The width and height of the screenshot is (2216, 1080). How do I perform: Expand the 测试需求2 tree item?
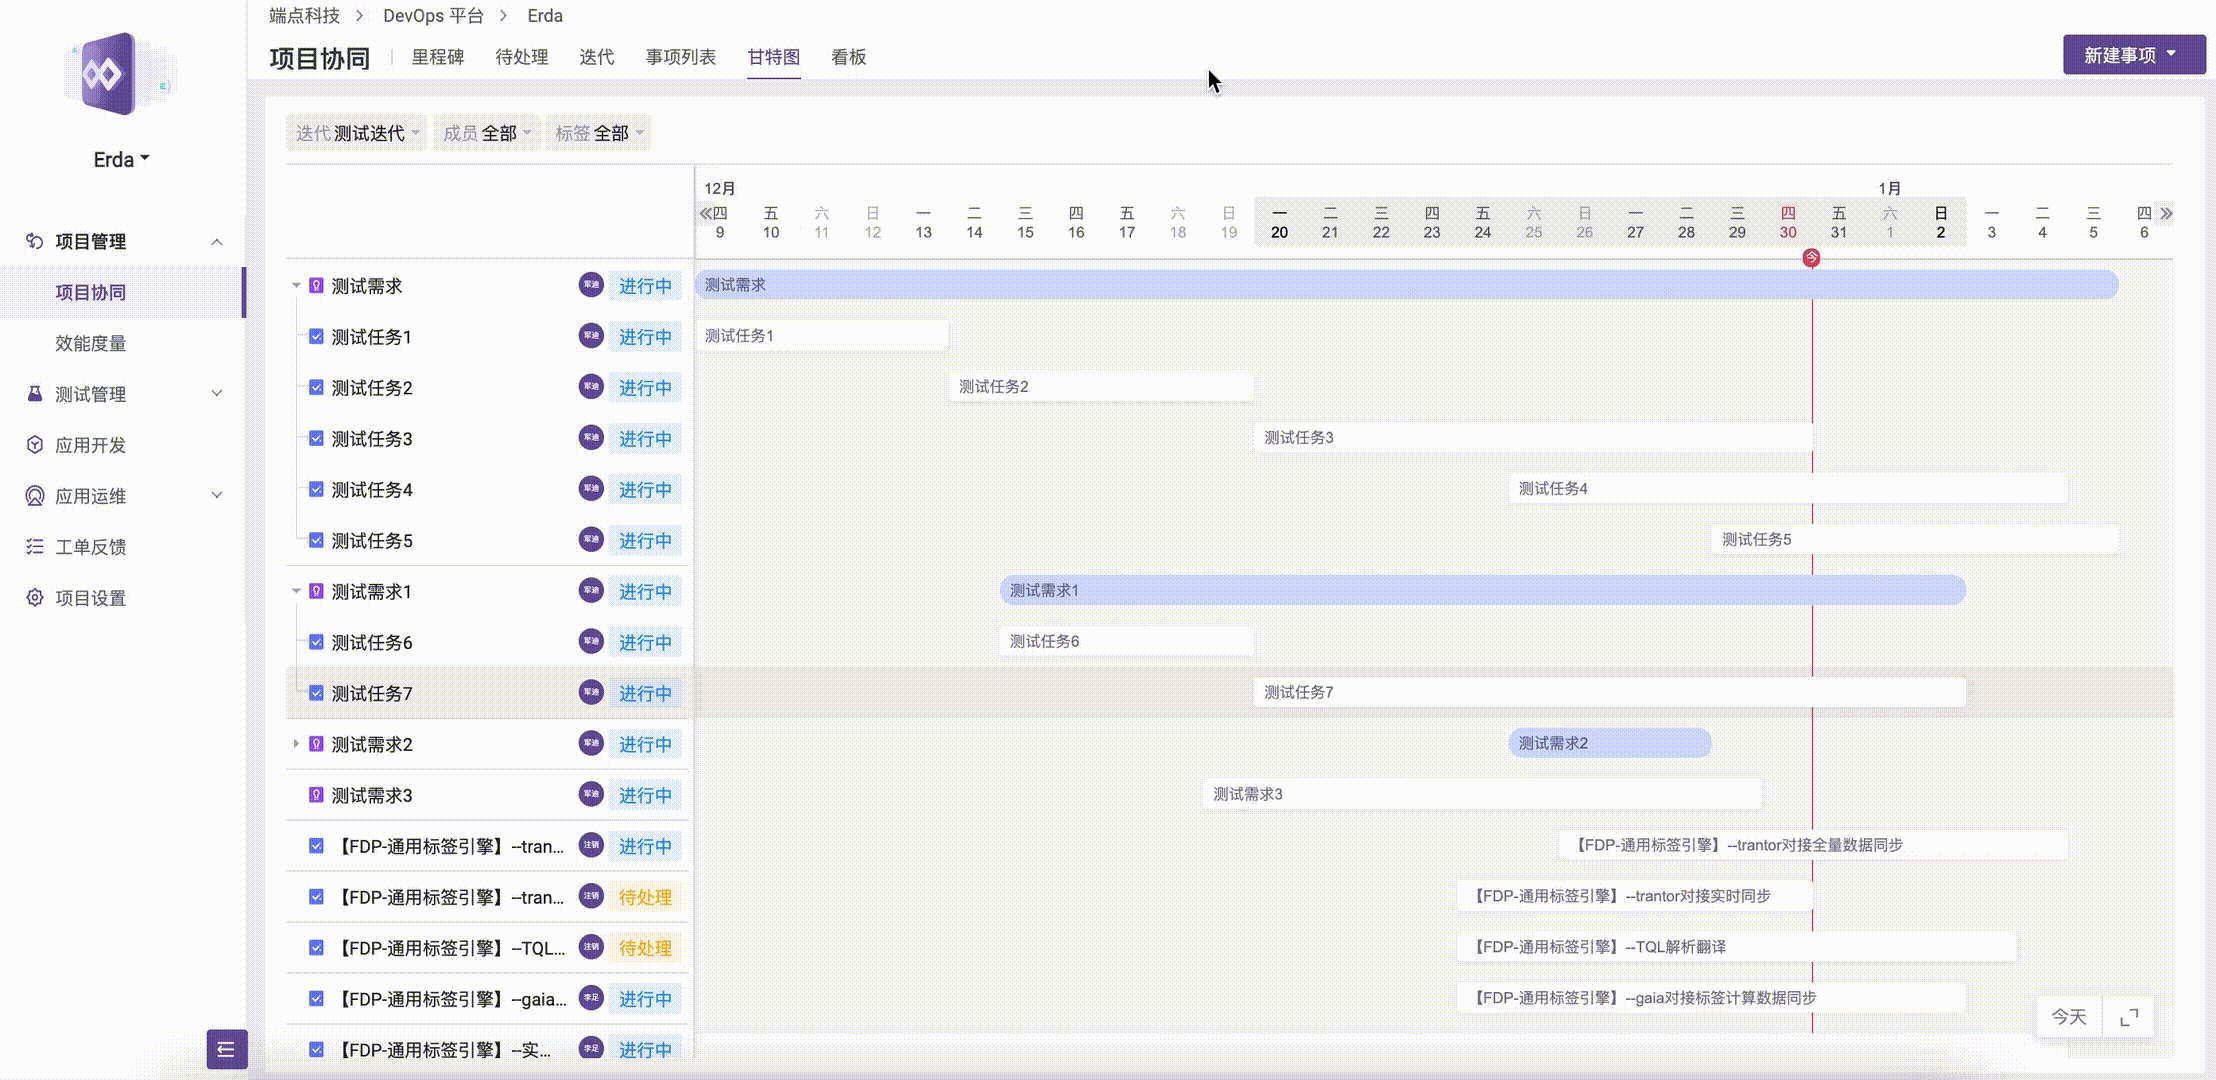point(295,744)
